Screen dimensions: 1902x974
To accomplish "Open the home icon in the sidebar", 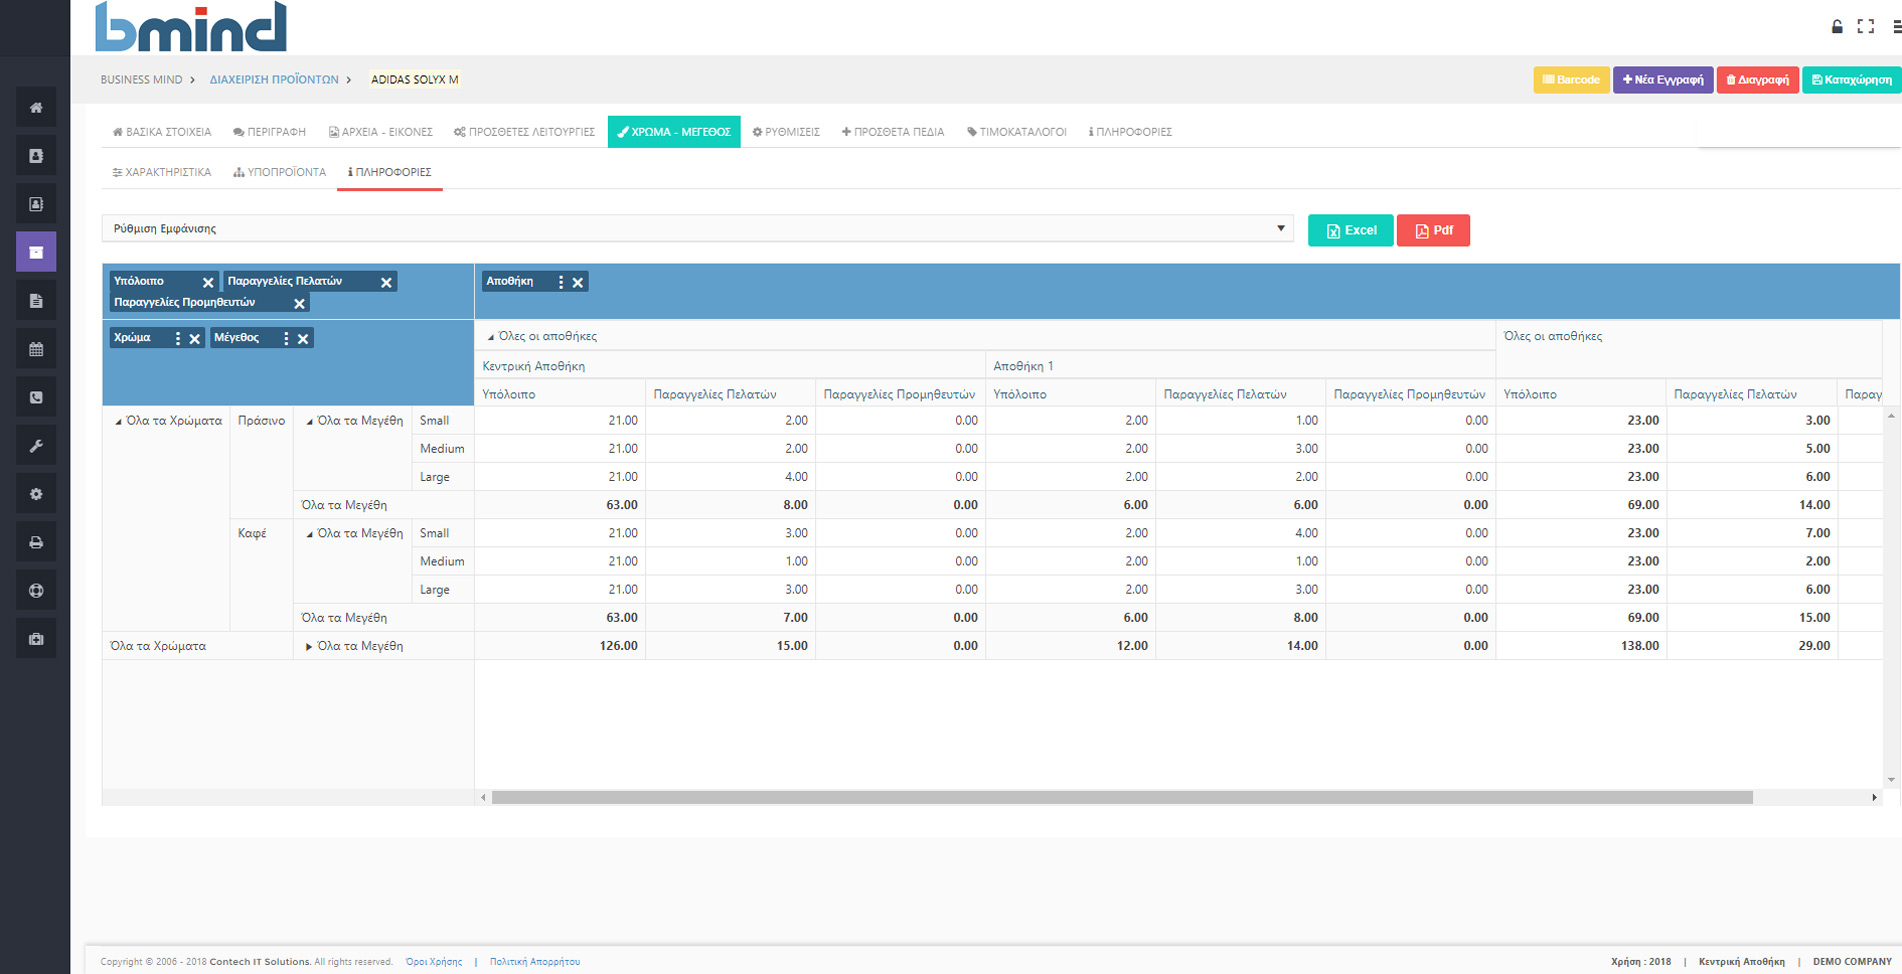I will click(36, 107).
